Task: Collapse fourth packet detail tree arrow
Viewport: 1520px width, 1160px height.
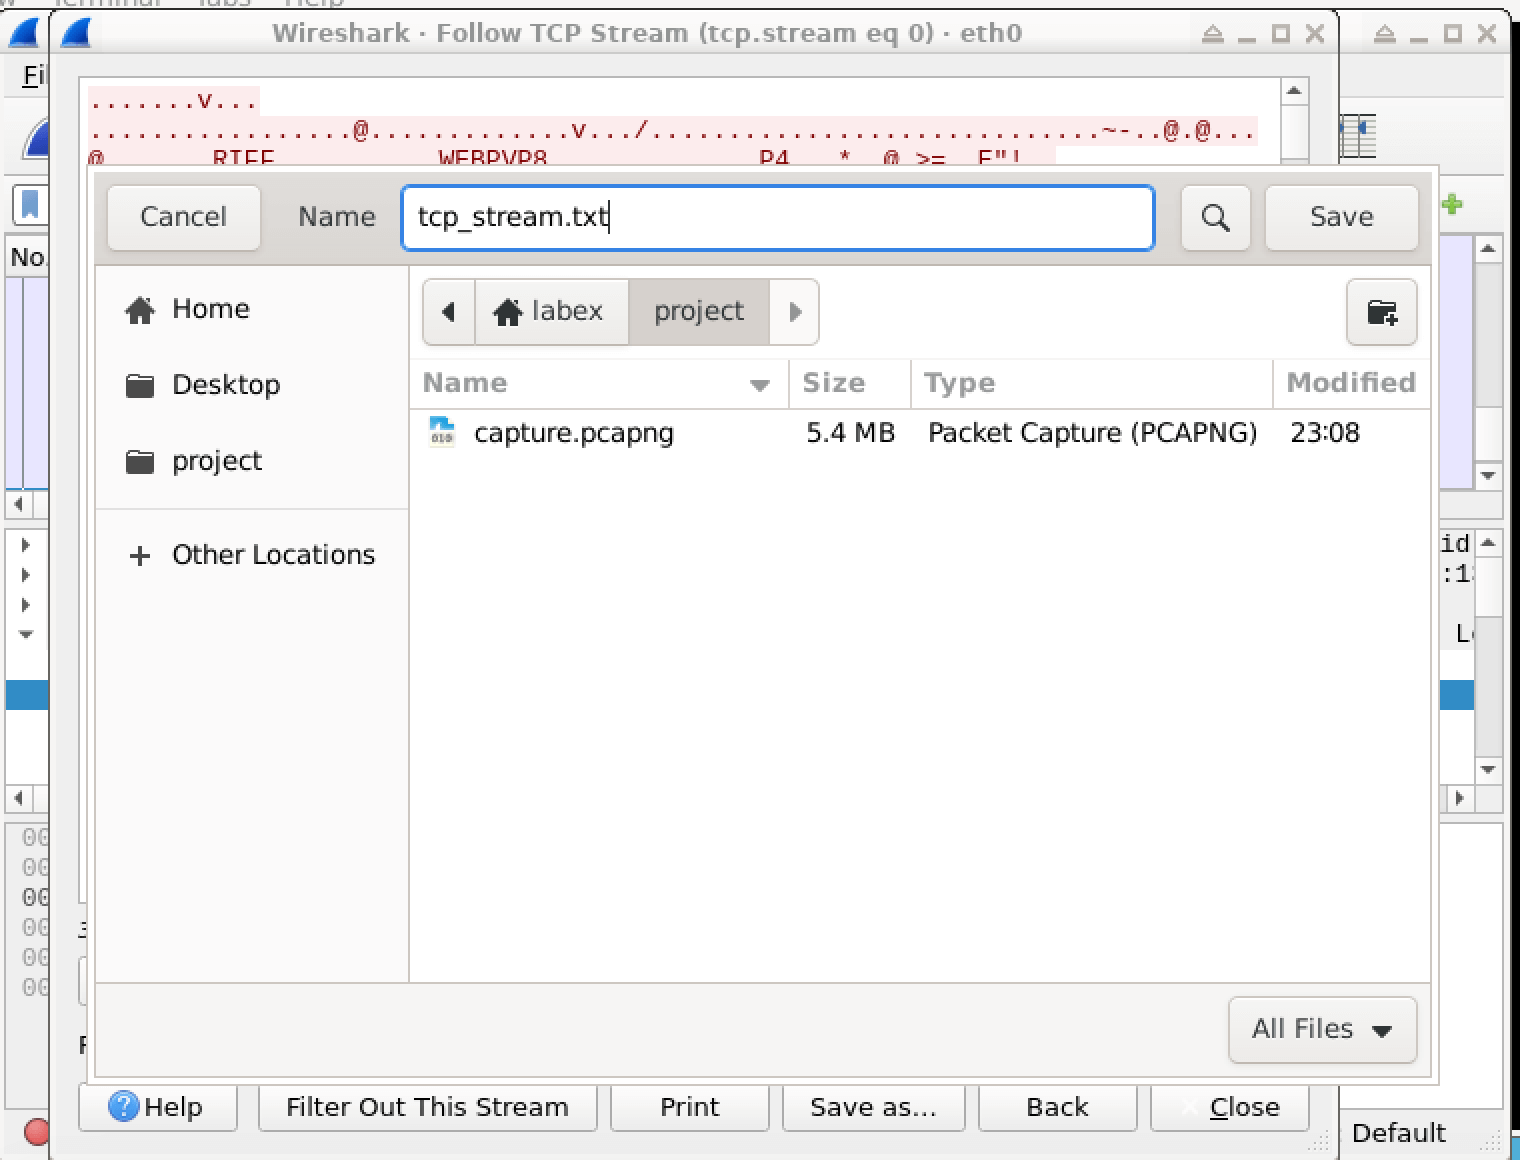Action: click(26, 635)
